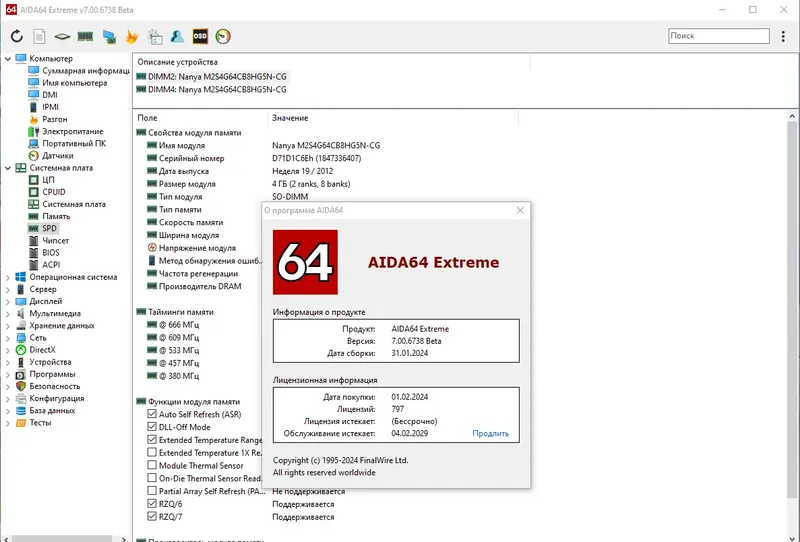Toggle Module Thermal Sensor checkbox
This screenshot has height=542, width=800.
[152, 465]
